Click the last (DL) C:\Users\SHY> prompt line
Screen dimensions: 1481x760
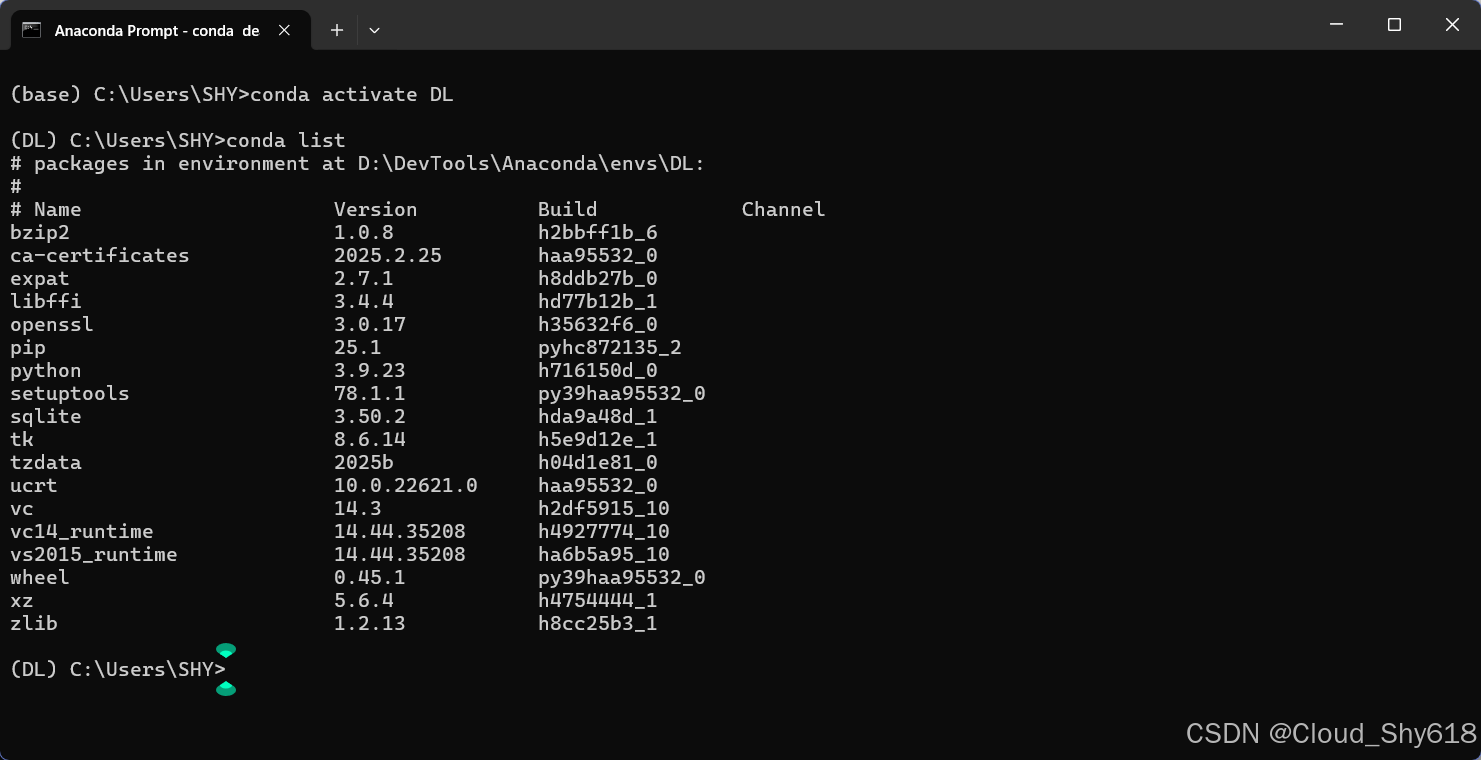[x=118, y=670]
